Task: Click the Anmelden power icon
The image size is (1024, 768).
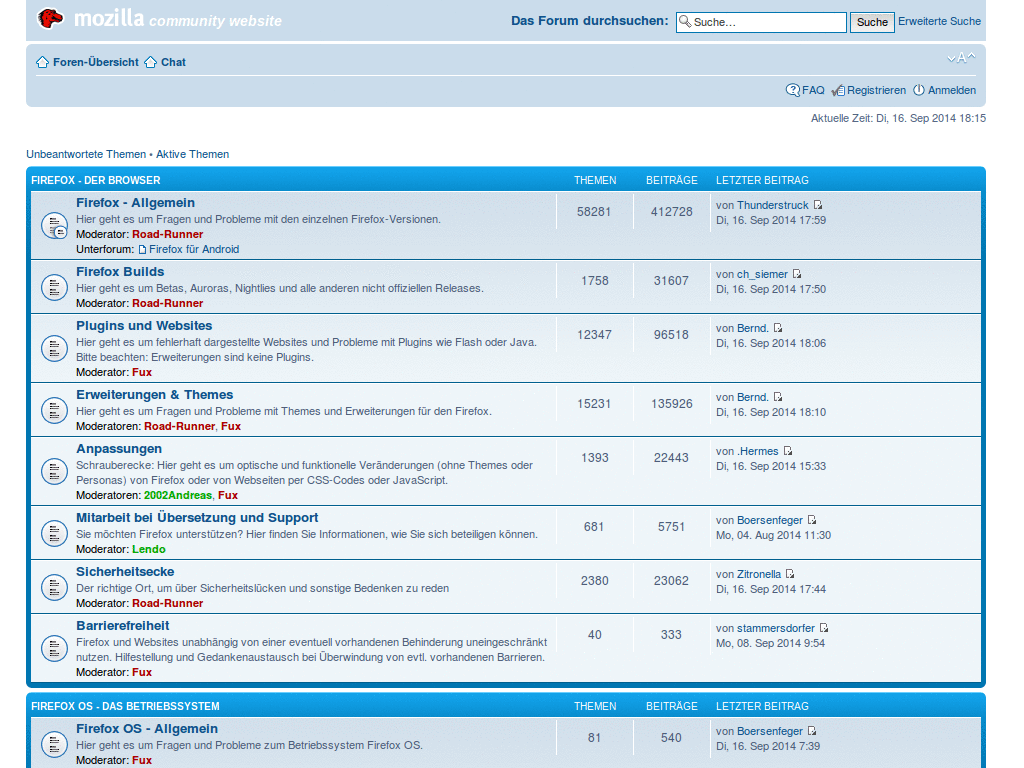Action: [x=918, y=90]
